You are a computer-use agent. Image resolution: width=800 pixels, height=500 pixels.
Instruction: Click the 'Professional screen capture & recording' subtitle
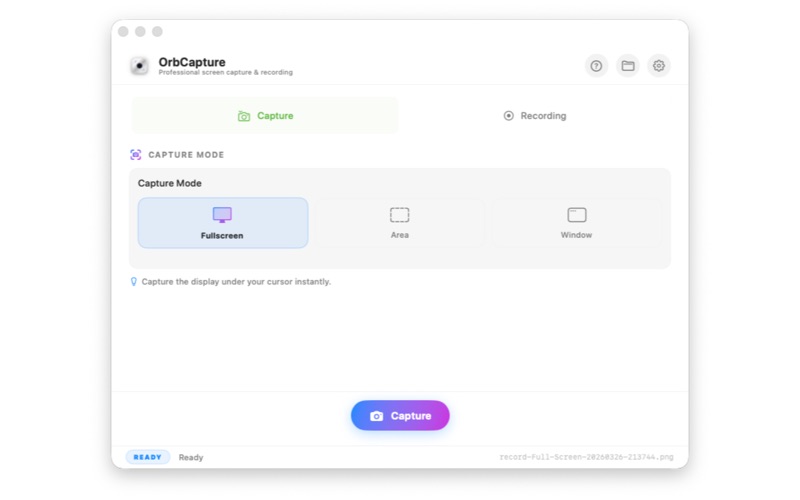tap(226, 72)
